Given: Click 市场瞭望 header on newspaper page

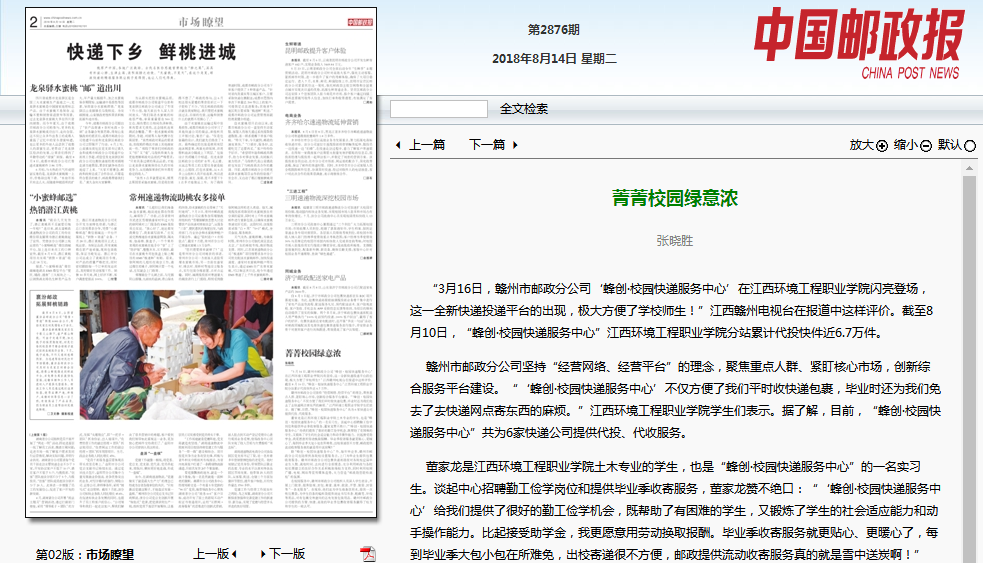Looking at the screenshot, I should [x=201, y=22].
